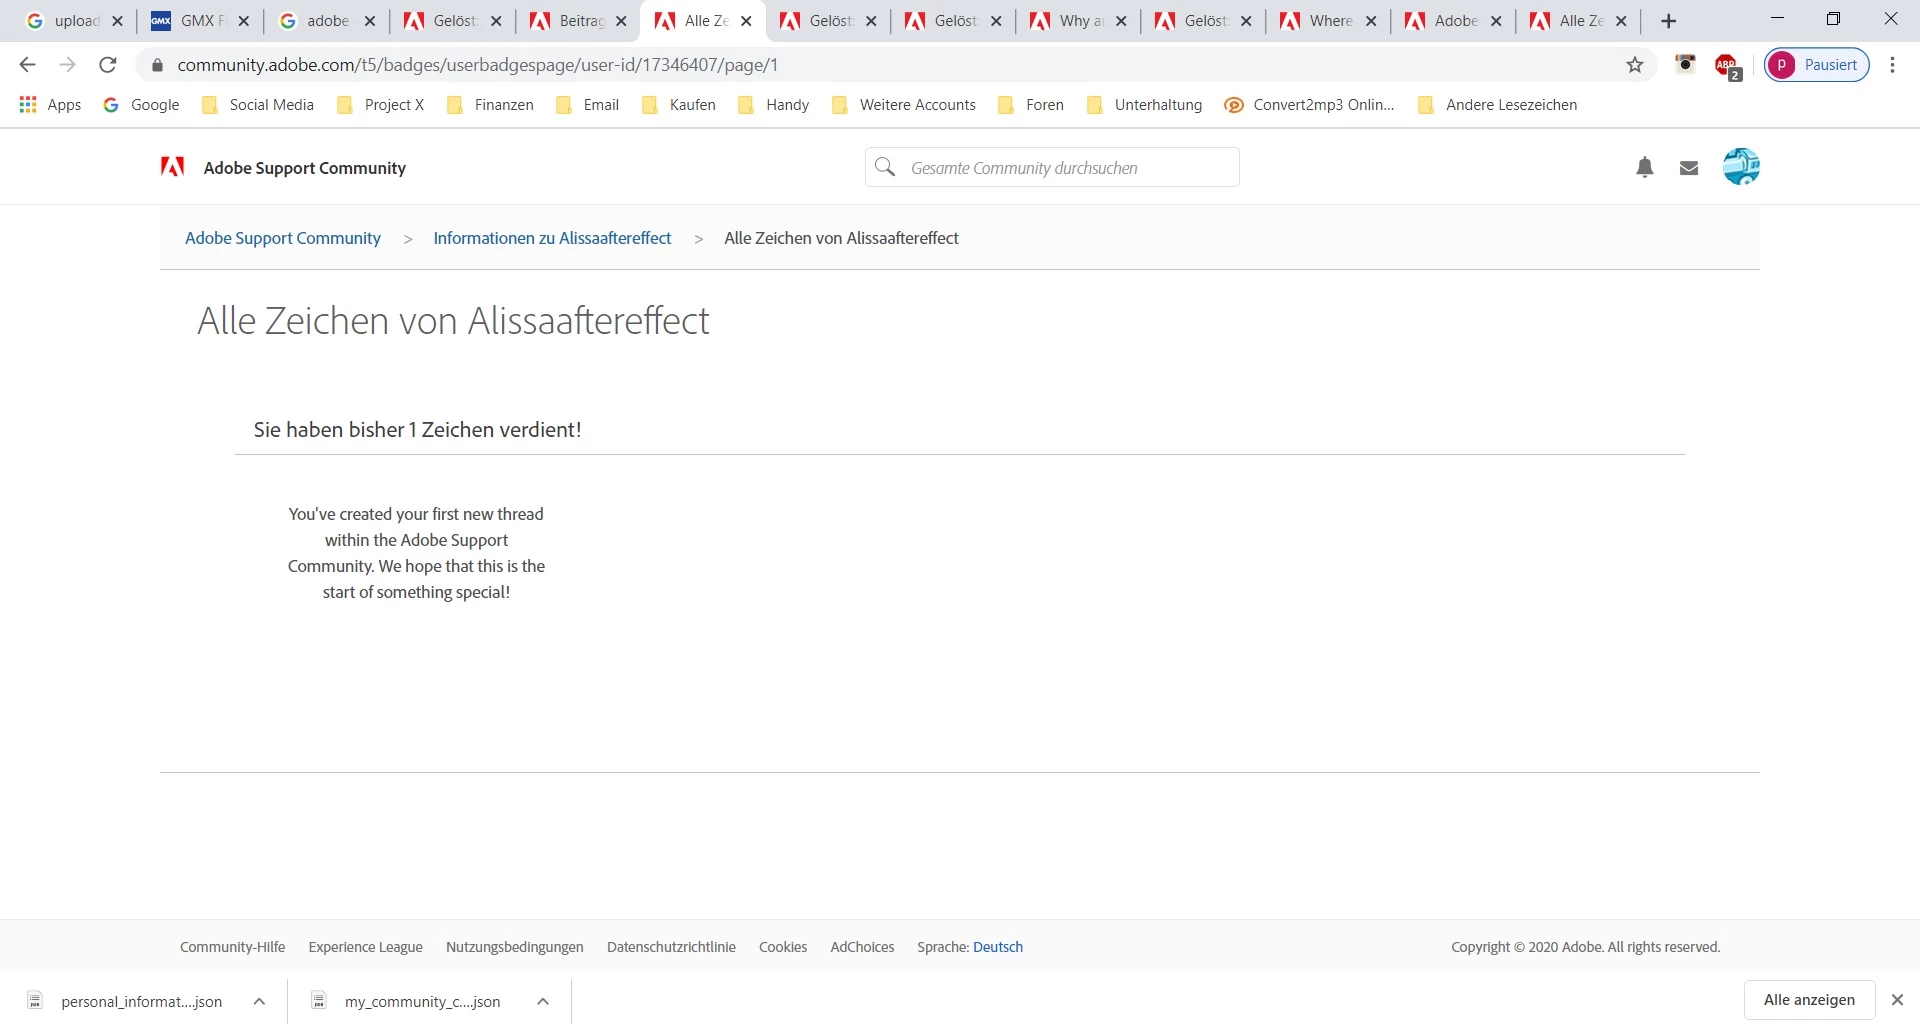Image resolution: width=1920 pixels, height=1030 pixels.
Task: Open the Google bookmark
Action: tap(141, 105)
